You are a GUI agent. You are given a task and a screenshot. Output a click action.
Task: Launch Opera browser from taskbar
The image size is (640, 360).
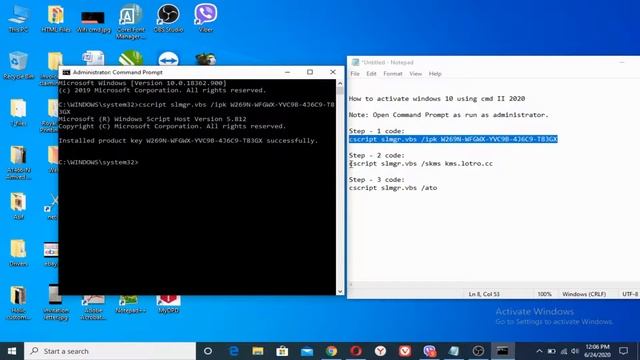[x=356, y=351]
